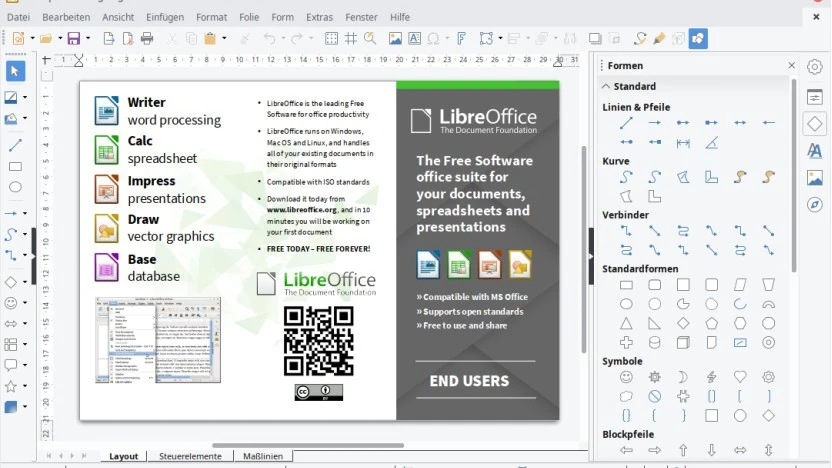Pick the Rectangle drawing tool
Screen dimensions: 832x468
pyautogui.click(x=15, y=167)
